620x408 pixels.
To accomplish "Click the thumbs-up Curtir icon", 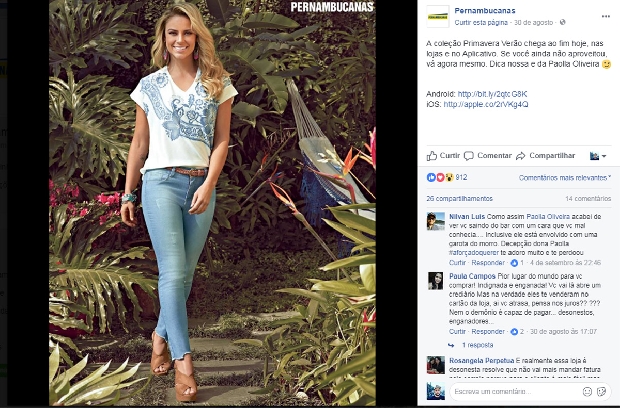I will pyautogui.click(x=432, y=156).
